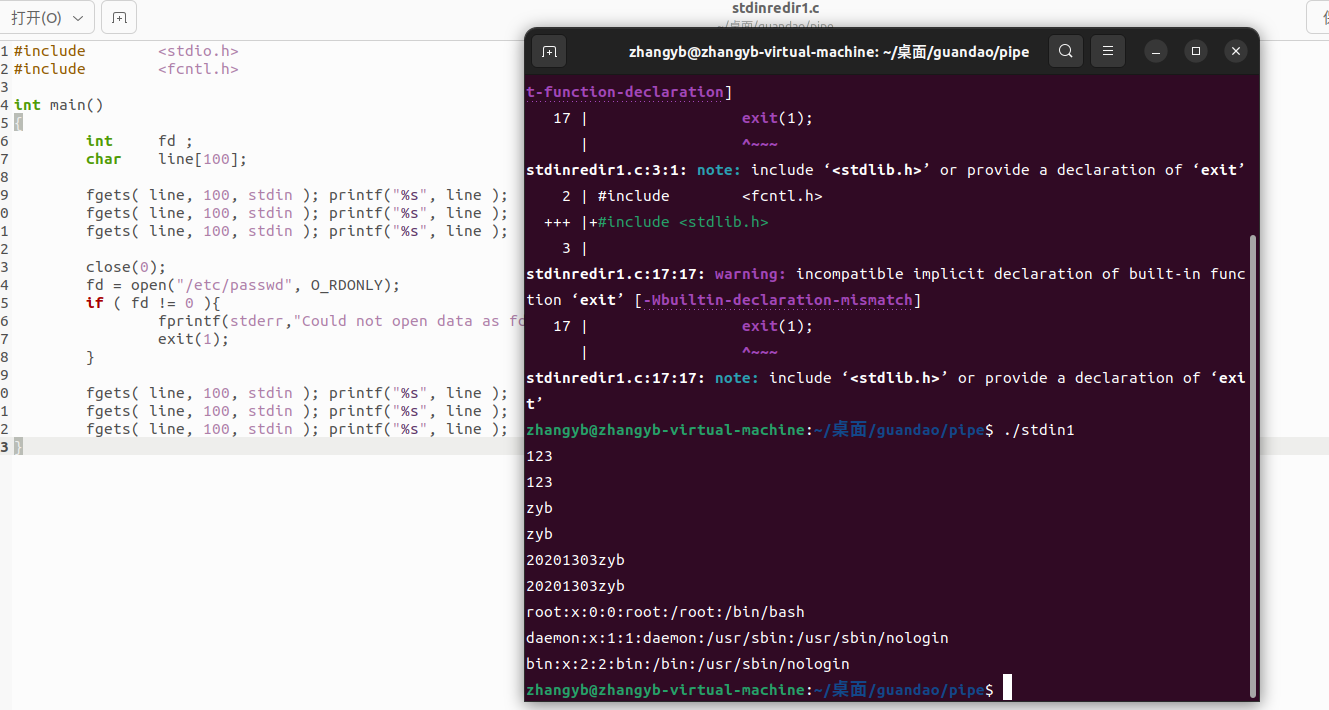Click the terminal title zhangyb@zhangyb-virtual-machine
This screenshot has width=1329, height=710.
(829, 52)
